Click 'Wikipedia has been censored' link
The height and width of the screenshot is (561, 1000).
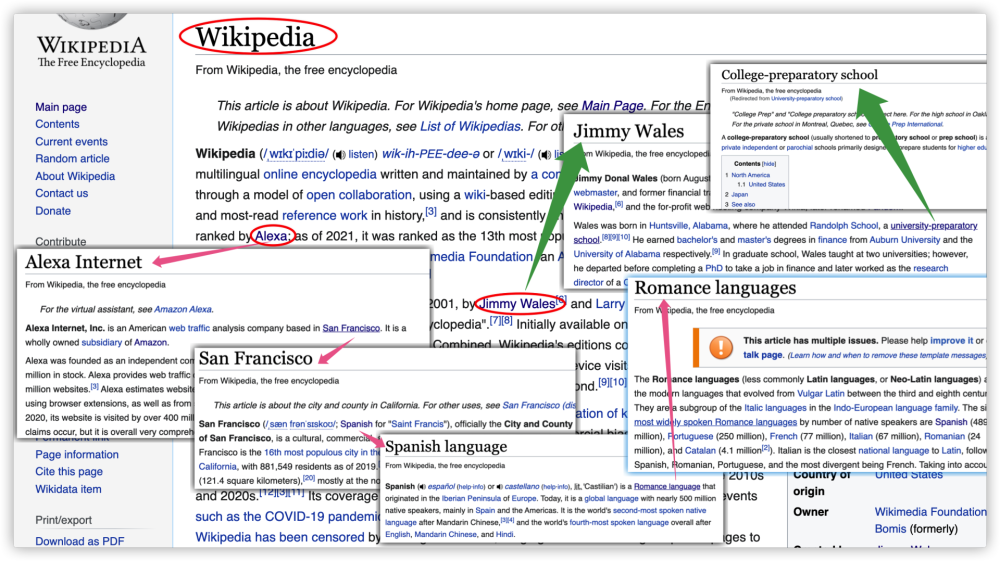point(280,537)
